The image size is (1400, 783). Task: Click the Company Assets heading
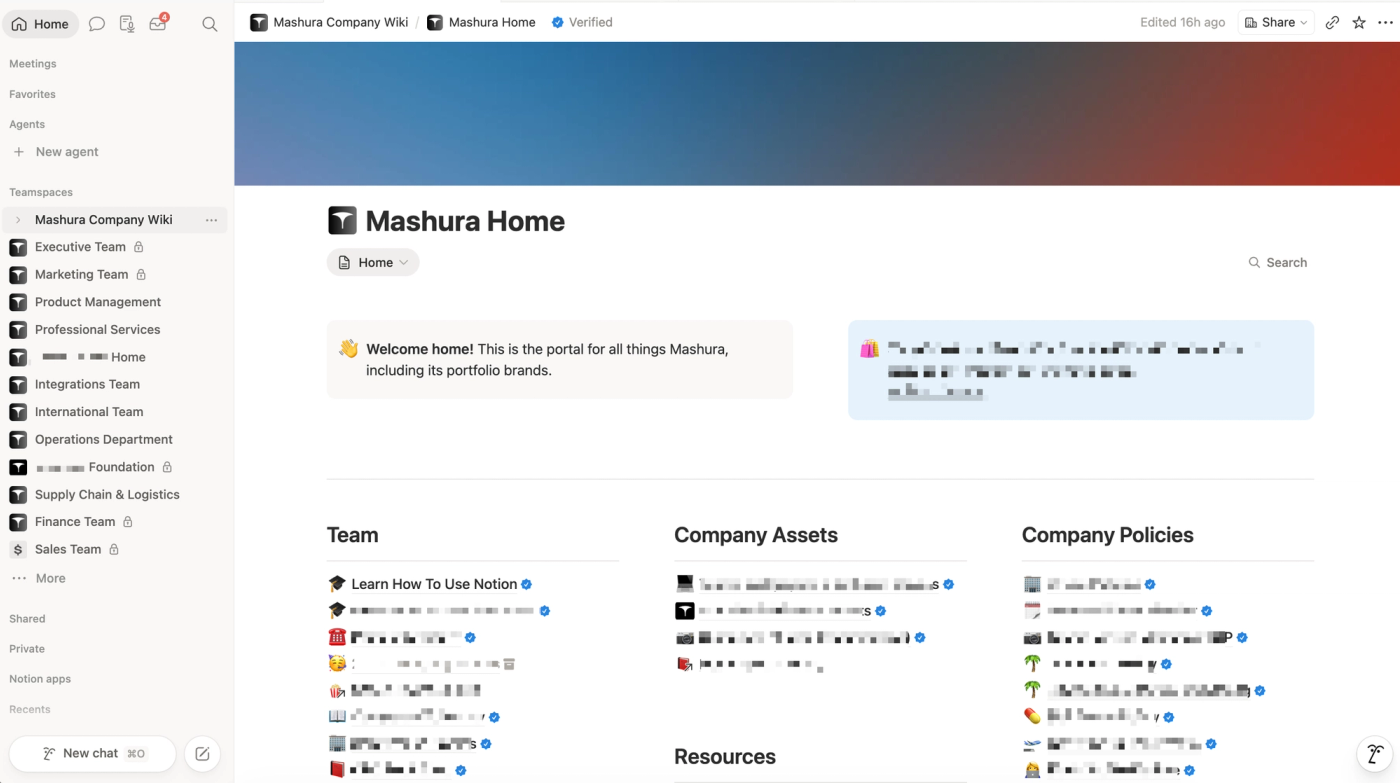(x=756, y=535)
